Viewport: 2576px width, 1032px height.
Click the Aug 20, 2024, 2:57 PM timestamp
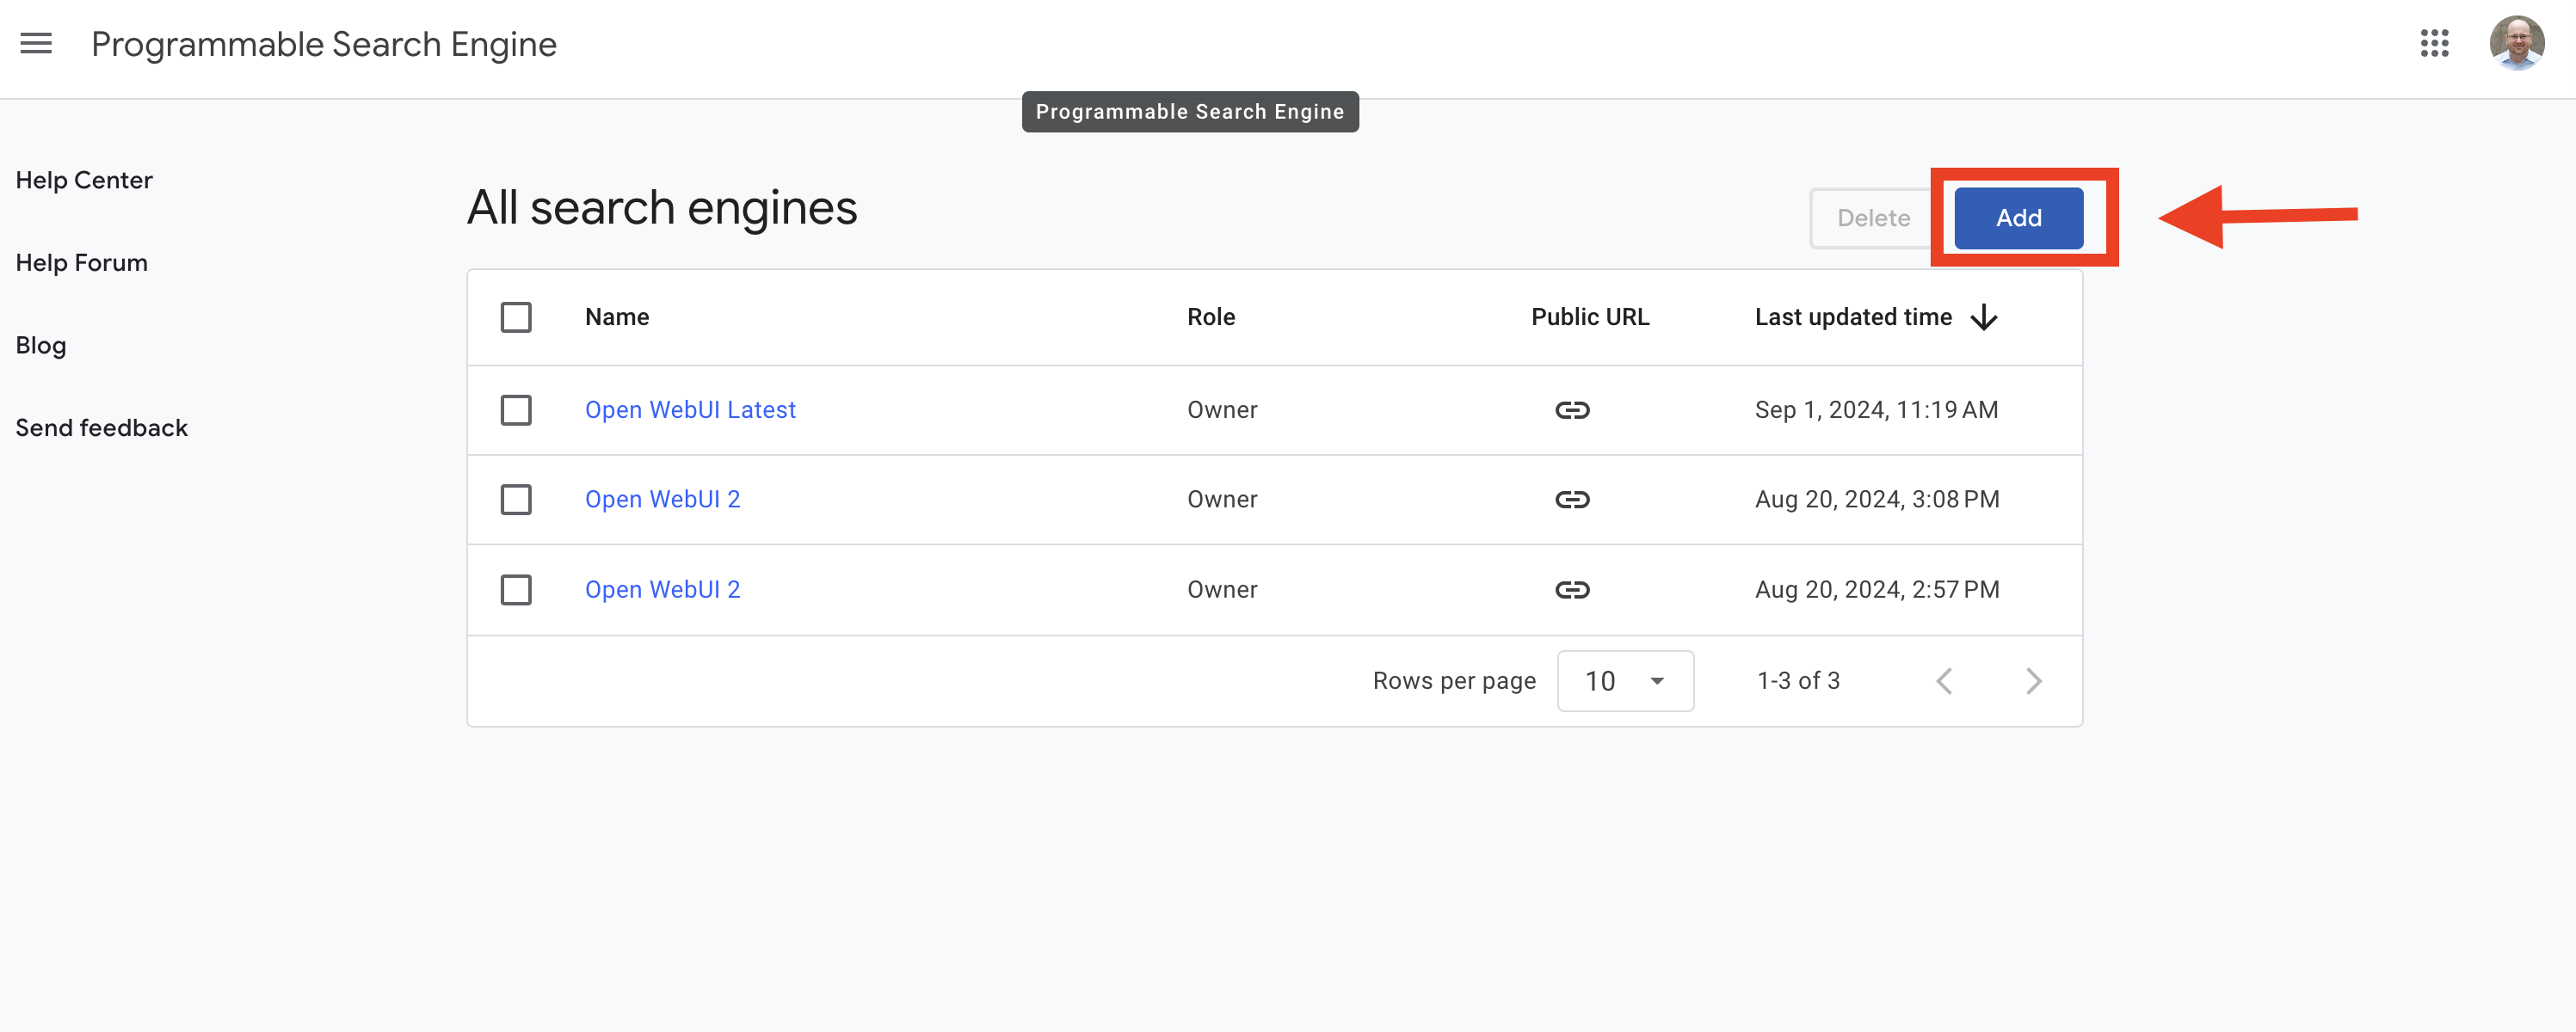pyautogui.click(x=1877, y=590)
